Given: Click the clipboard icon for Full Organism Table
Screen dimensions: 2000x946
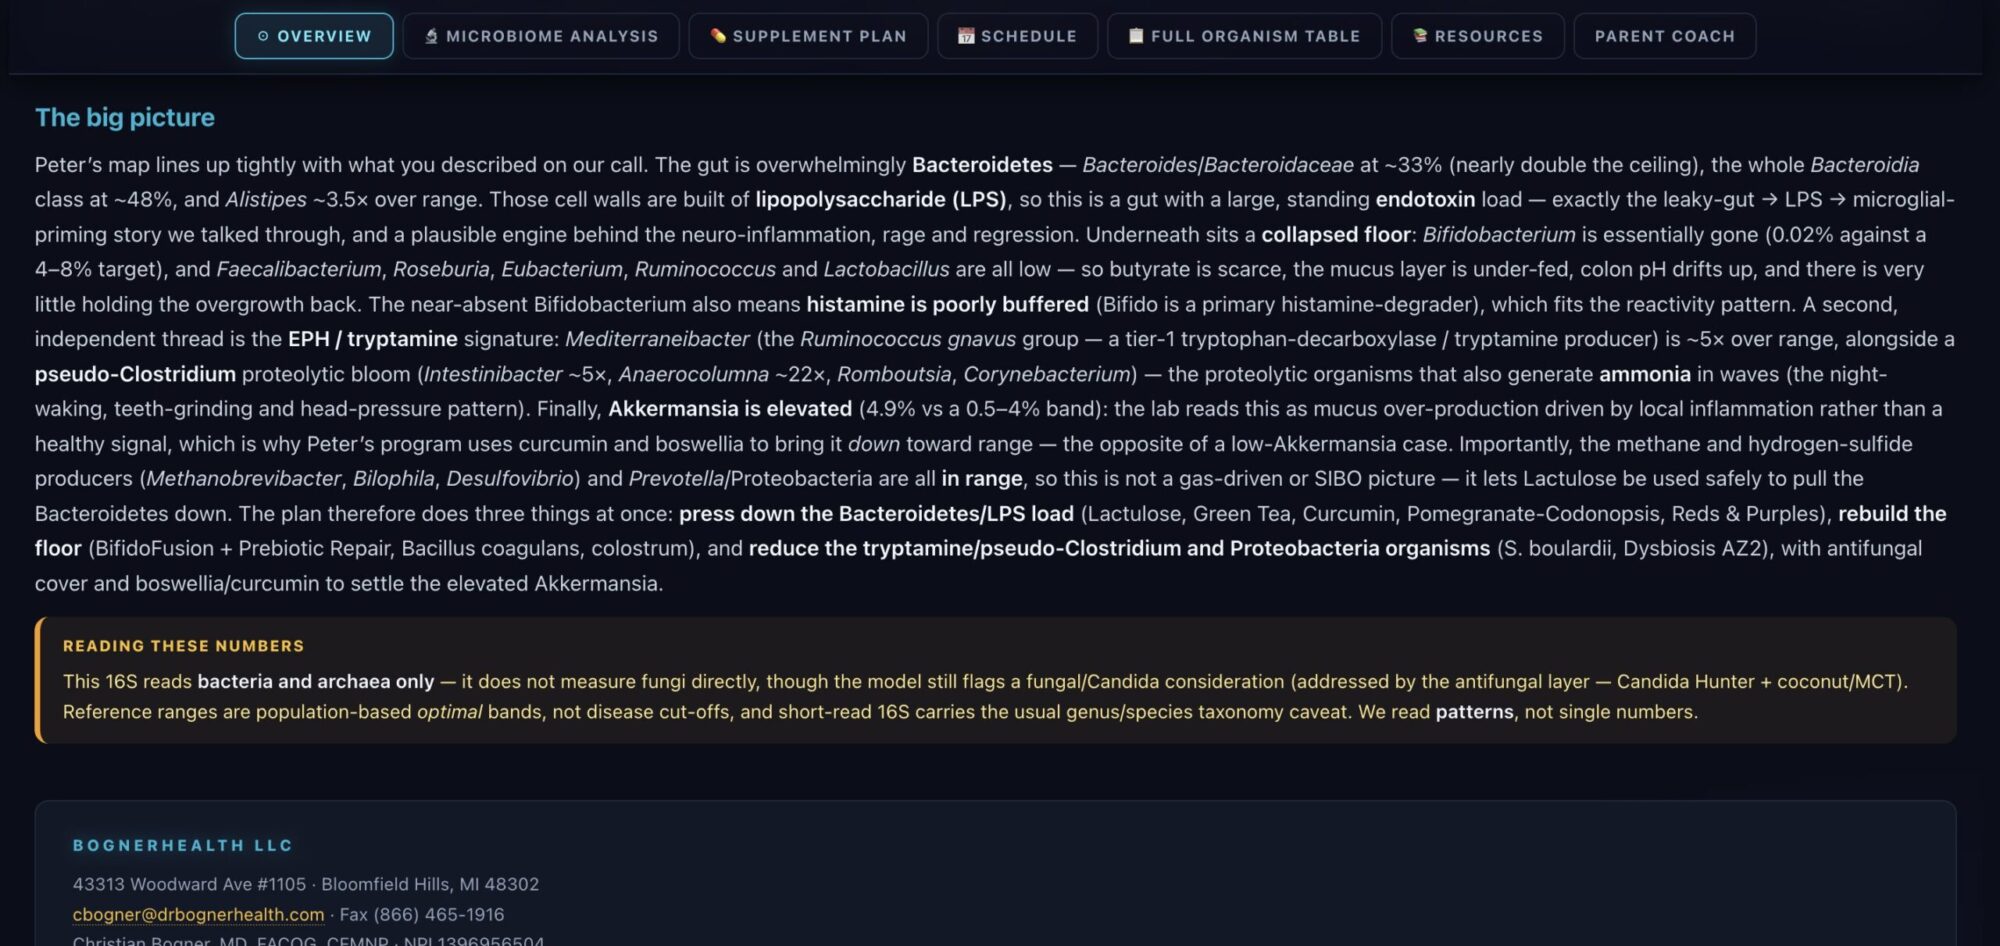Looking at the screenshot, I should tap(1136, 36).
